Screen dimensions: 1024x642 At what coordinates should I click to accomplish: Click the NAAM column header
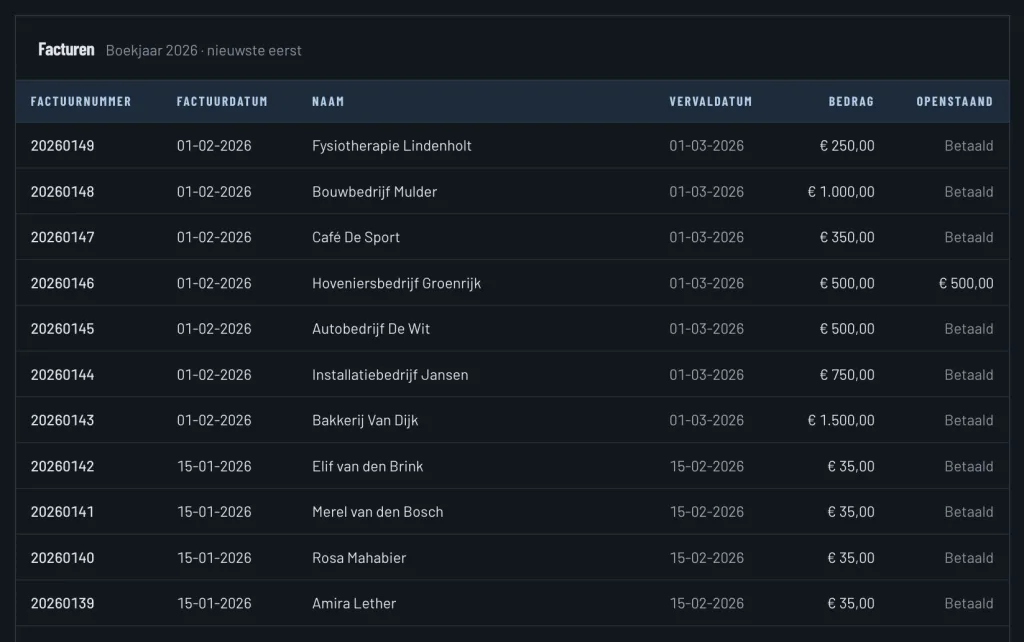(x=328, y=101)
